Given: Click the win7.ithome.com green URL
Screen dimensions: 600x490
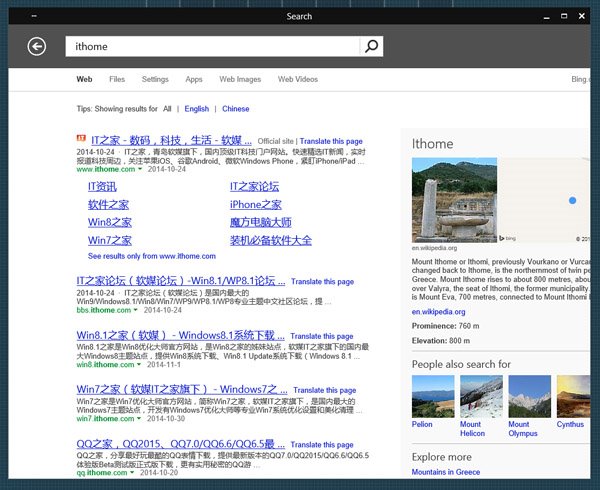Looking at the screenshot, I should (105, 418).
